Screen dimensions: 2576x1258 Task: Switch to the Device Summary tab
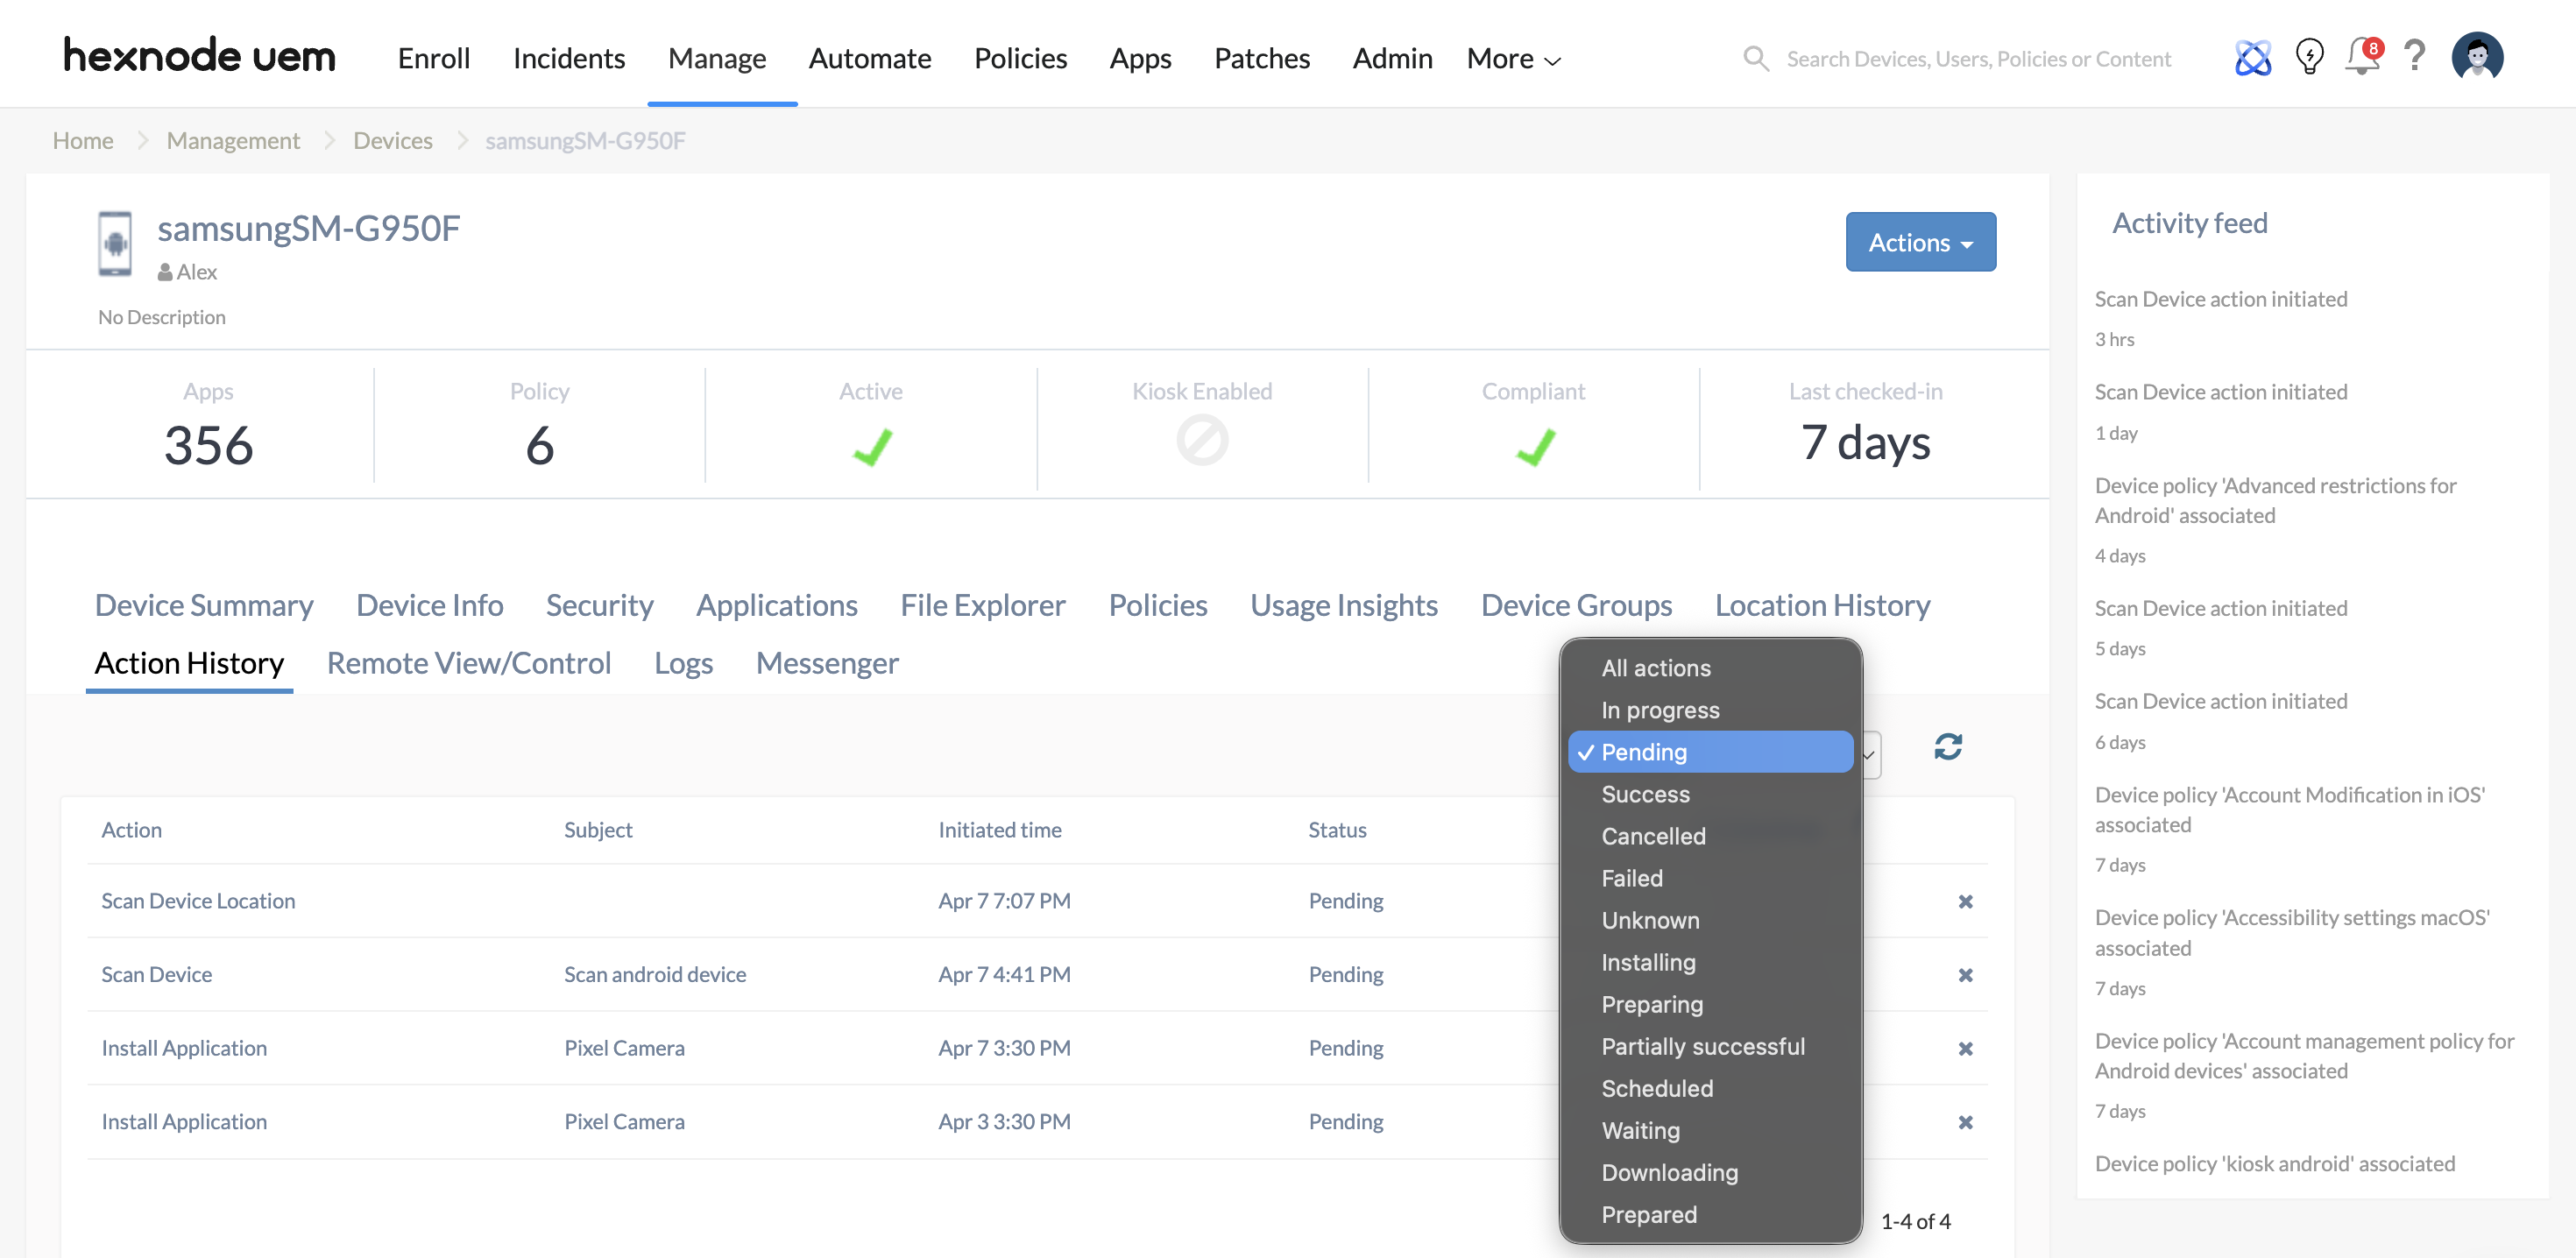(x=204, y=605)
